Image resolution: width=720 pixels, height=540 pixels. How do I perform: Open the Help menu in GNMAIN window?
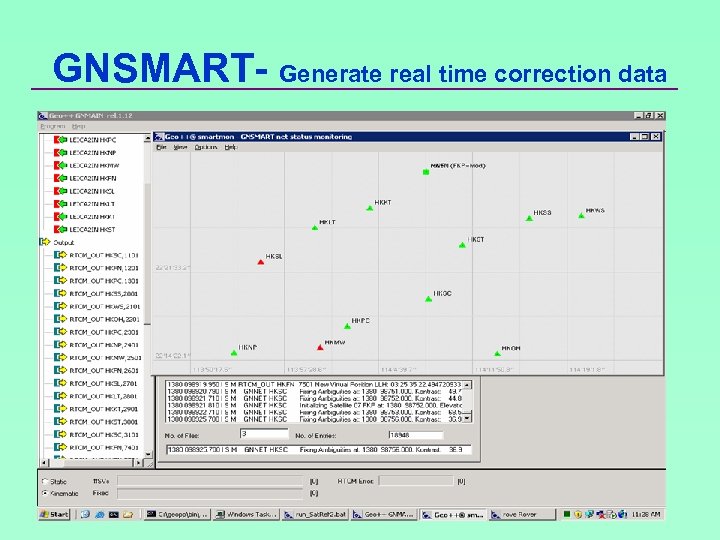point(79,126)
